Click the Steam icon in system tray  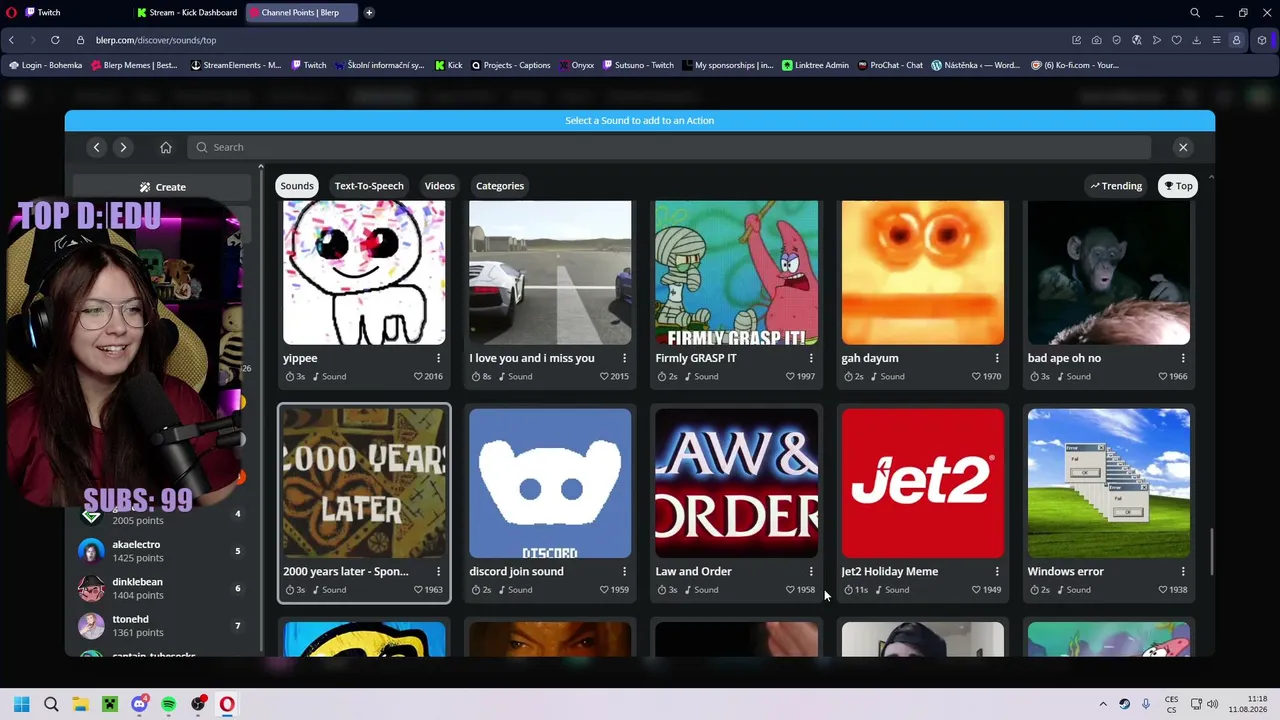pos(1125,704)
